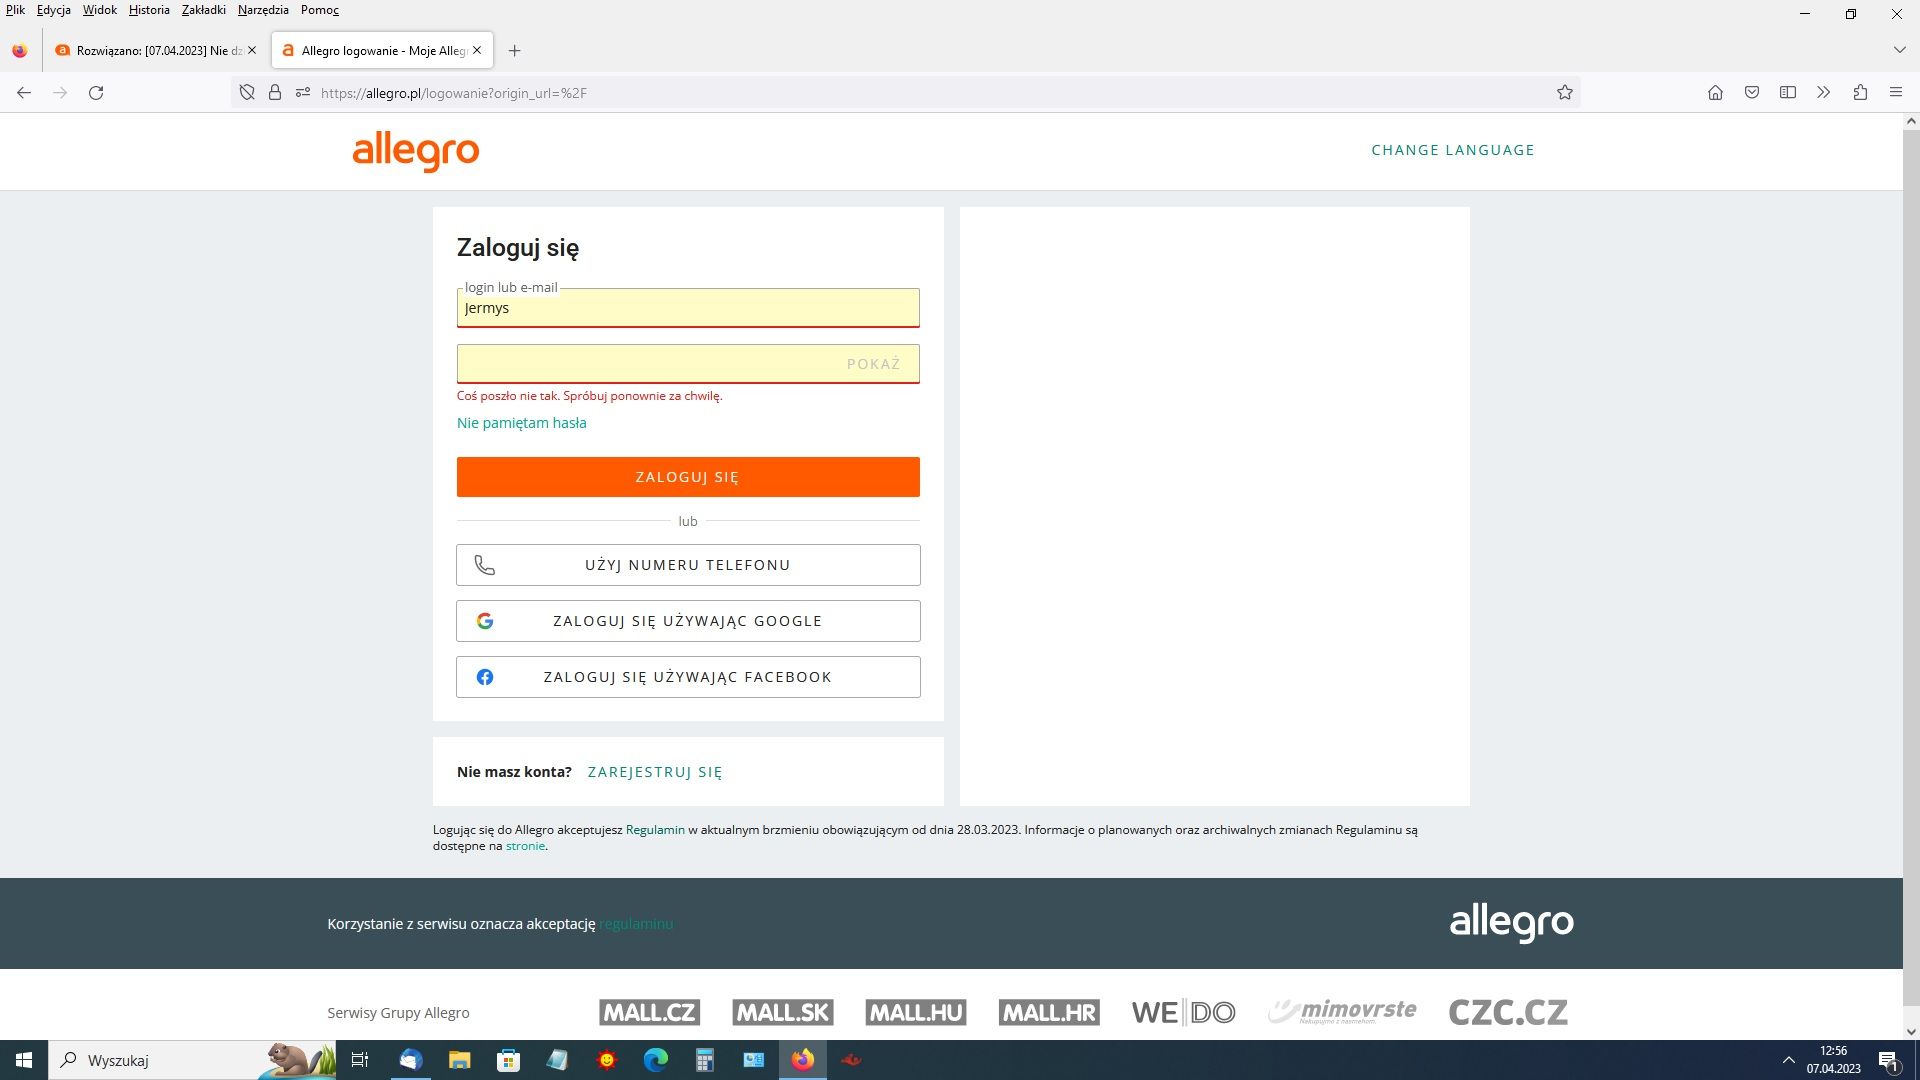Open Calculator from the taskbar
Viewport: 1920px width, 1080px height.
[x=704, y=1060]
